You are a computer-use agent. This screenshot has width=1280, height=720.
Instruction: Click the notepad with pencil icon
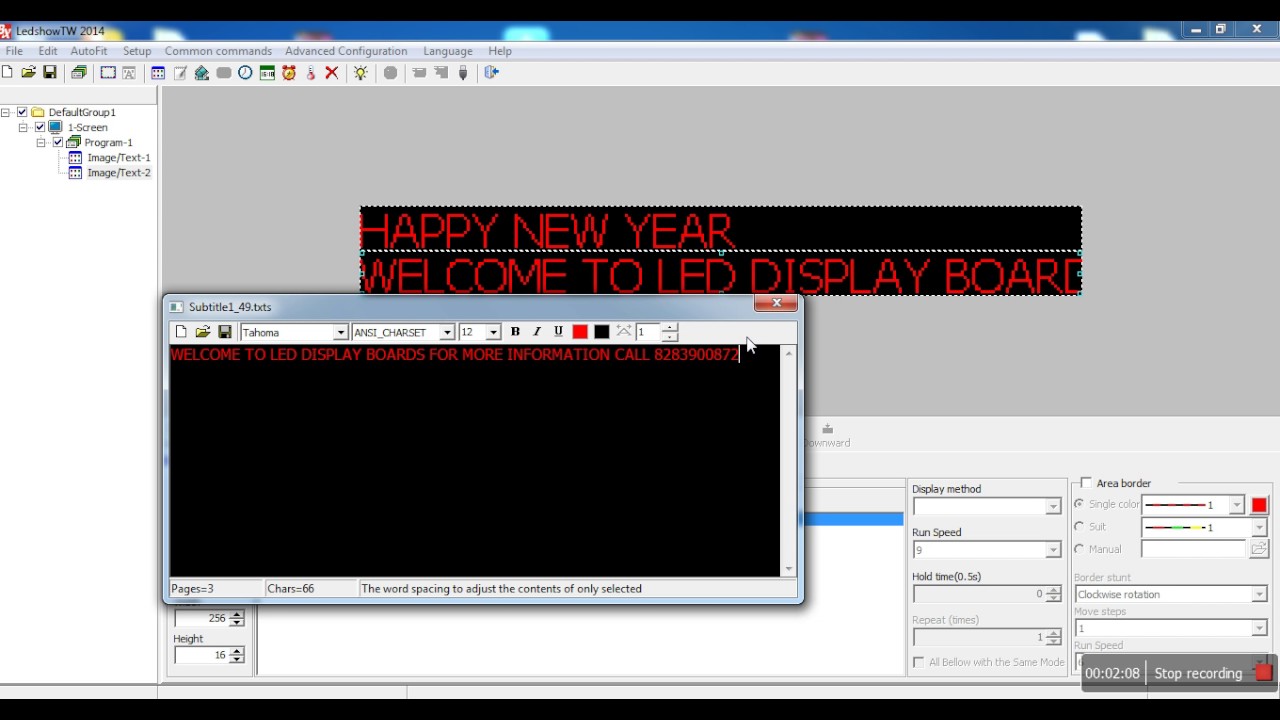coord(180,73)
